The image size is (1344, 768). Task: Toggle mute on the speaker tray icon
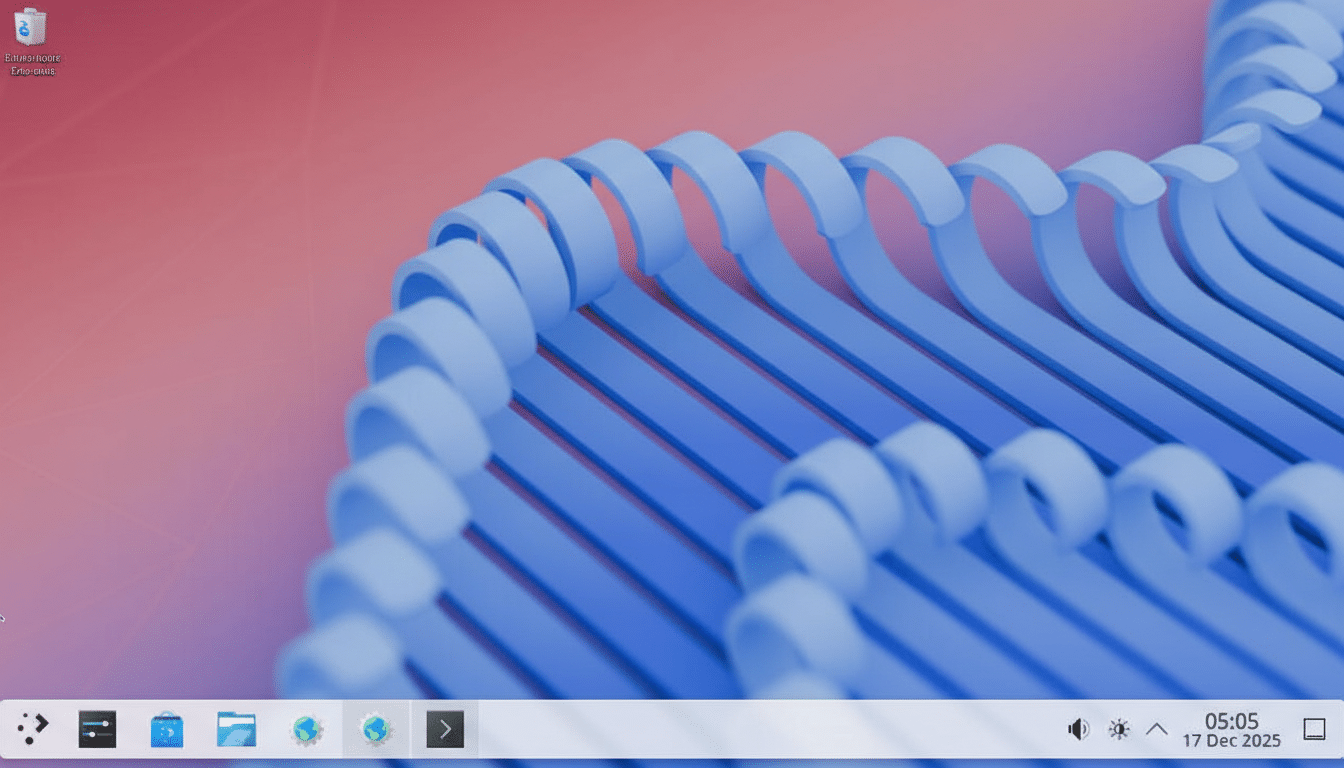pos(1078,728)
